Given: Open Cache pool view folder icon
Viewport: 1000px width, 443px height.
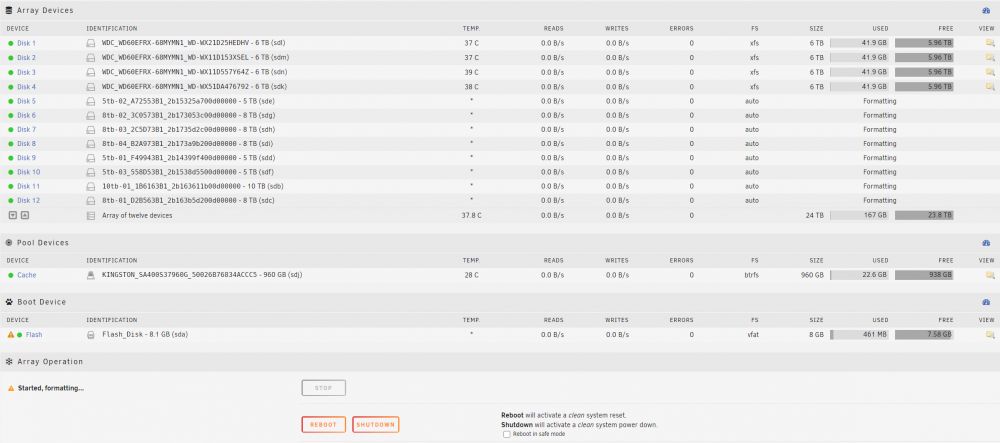Looking at the screenshot, I should pos(990,275).
